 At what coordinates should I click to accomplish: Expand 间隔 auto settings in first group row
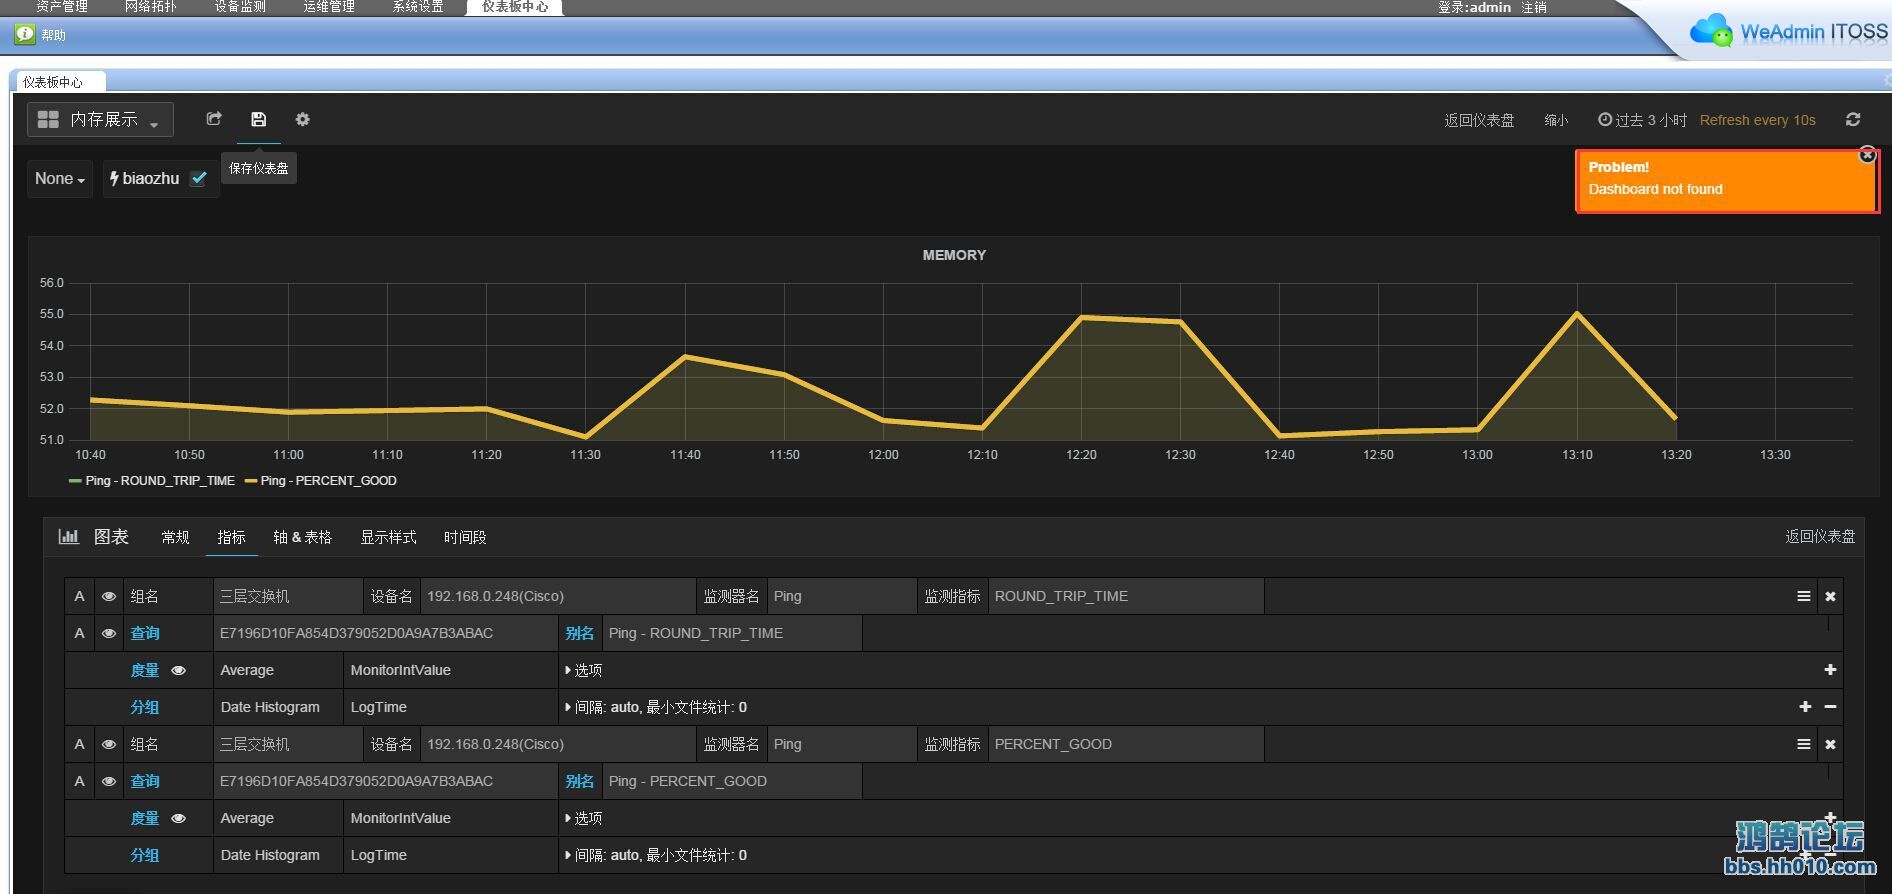656,707
